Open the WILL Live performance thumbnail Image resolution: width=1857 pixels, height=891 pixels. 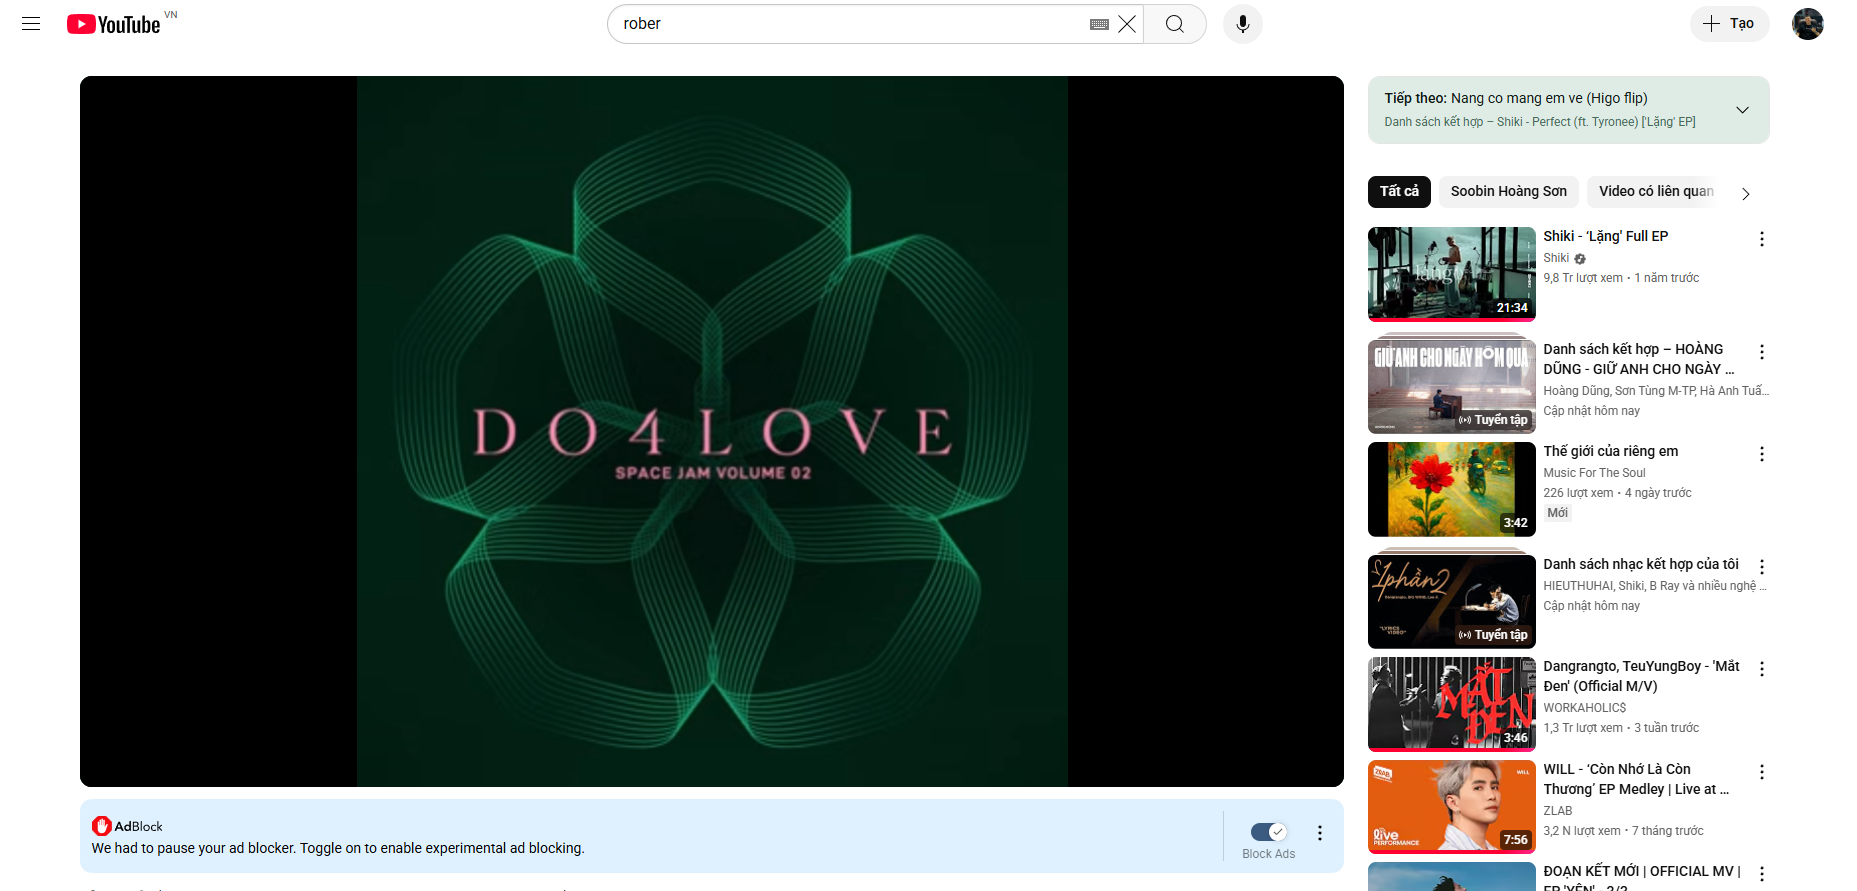tap(1452, 806)
